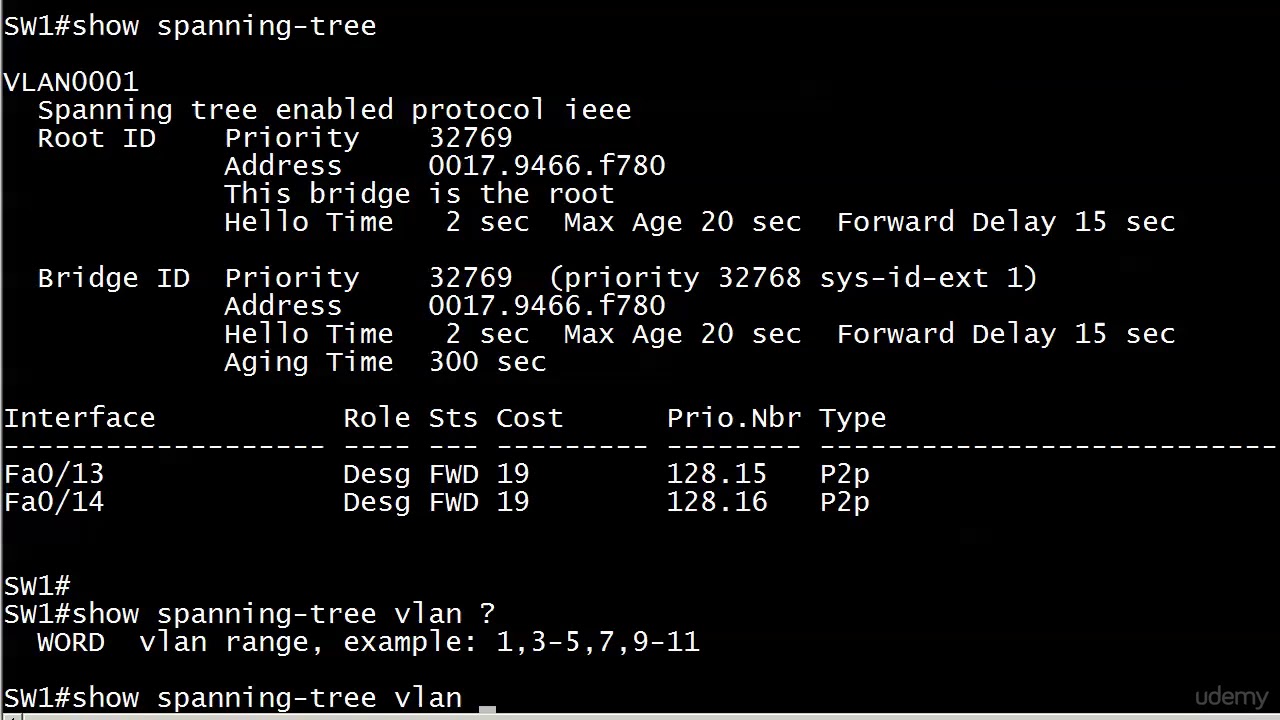This screenshot has height=720, width=1280.
Task: Click the Bridge ID address value
Action: tap(546, 306)
